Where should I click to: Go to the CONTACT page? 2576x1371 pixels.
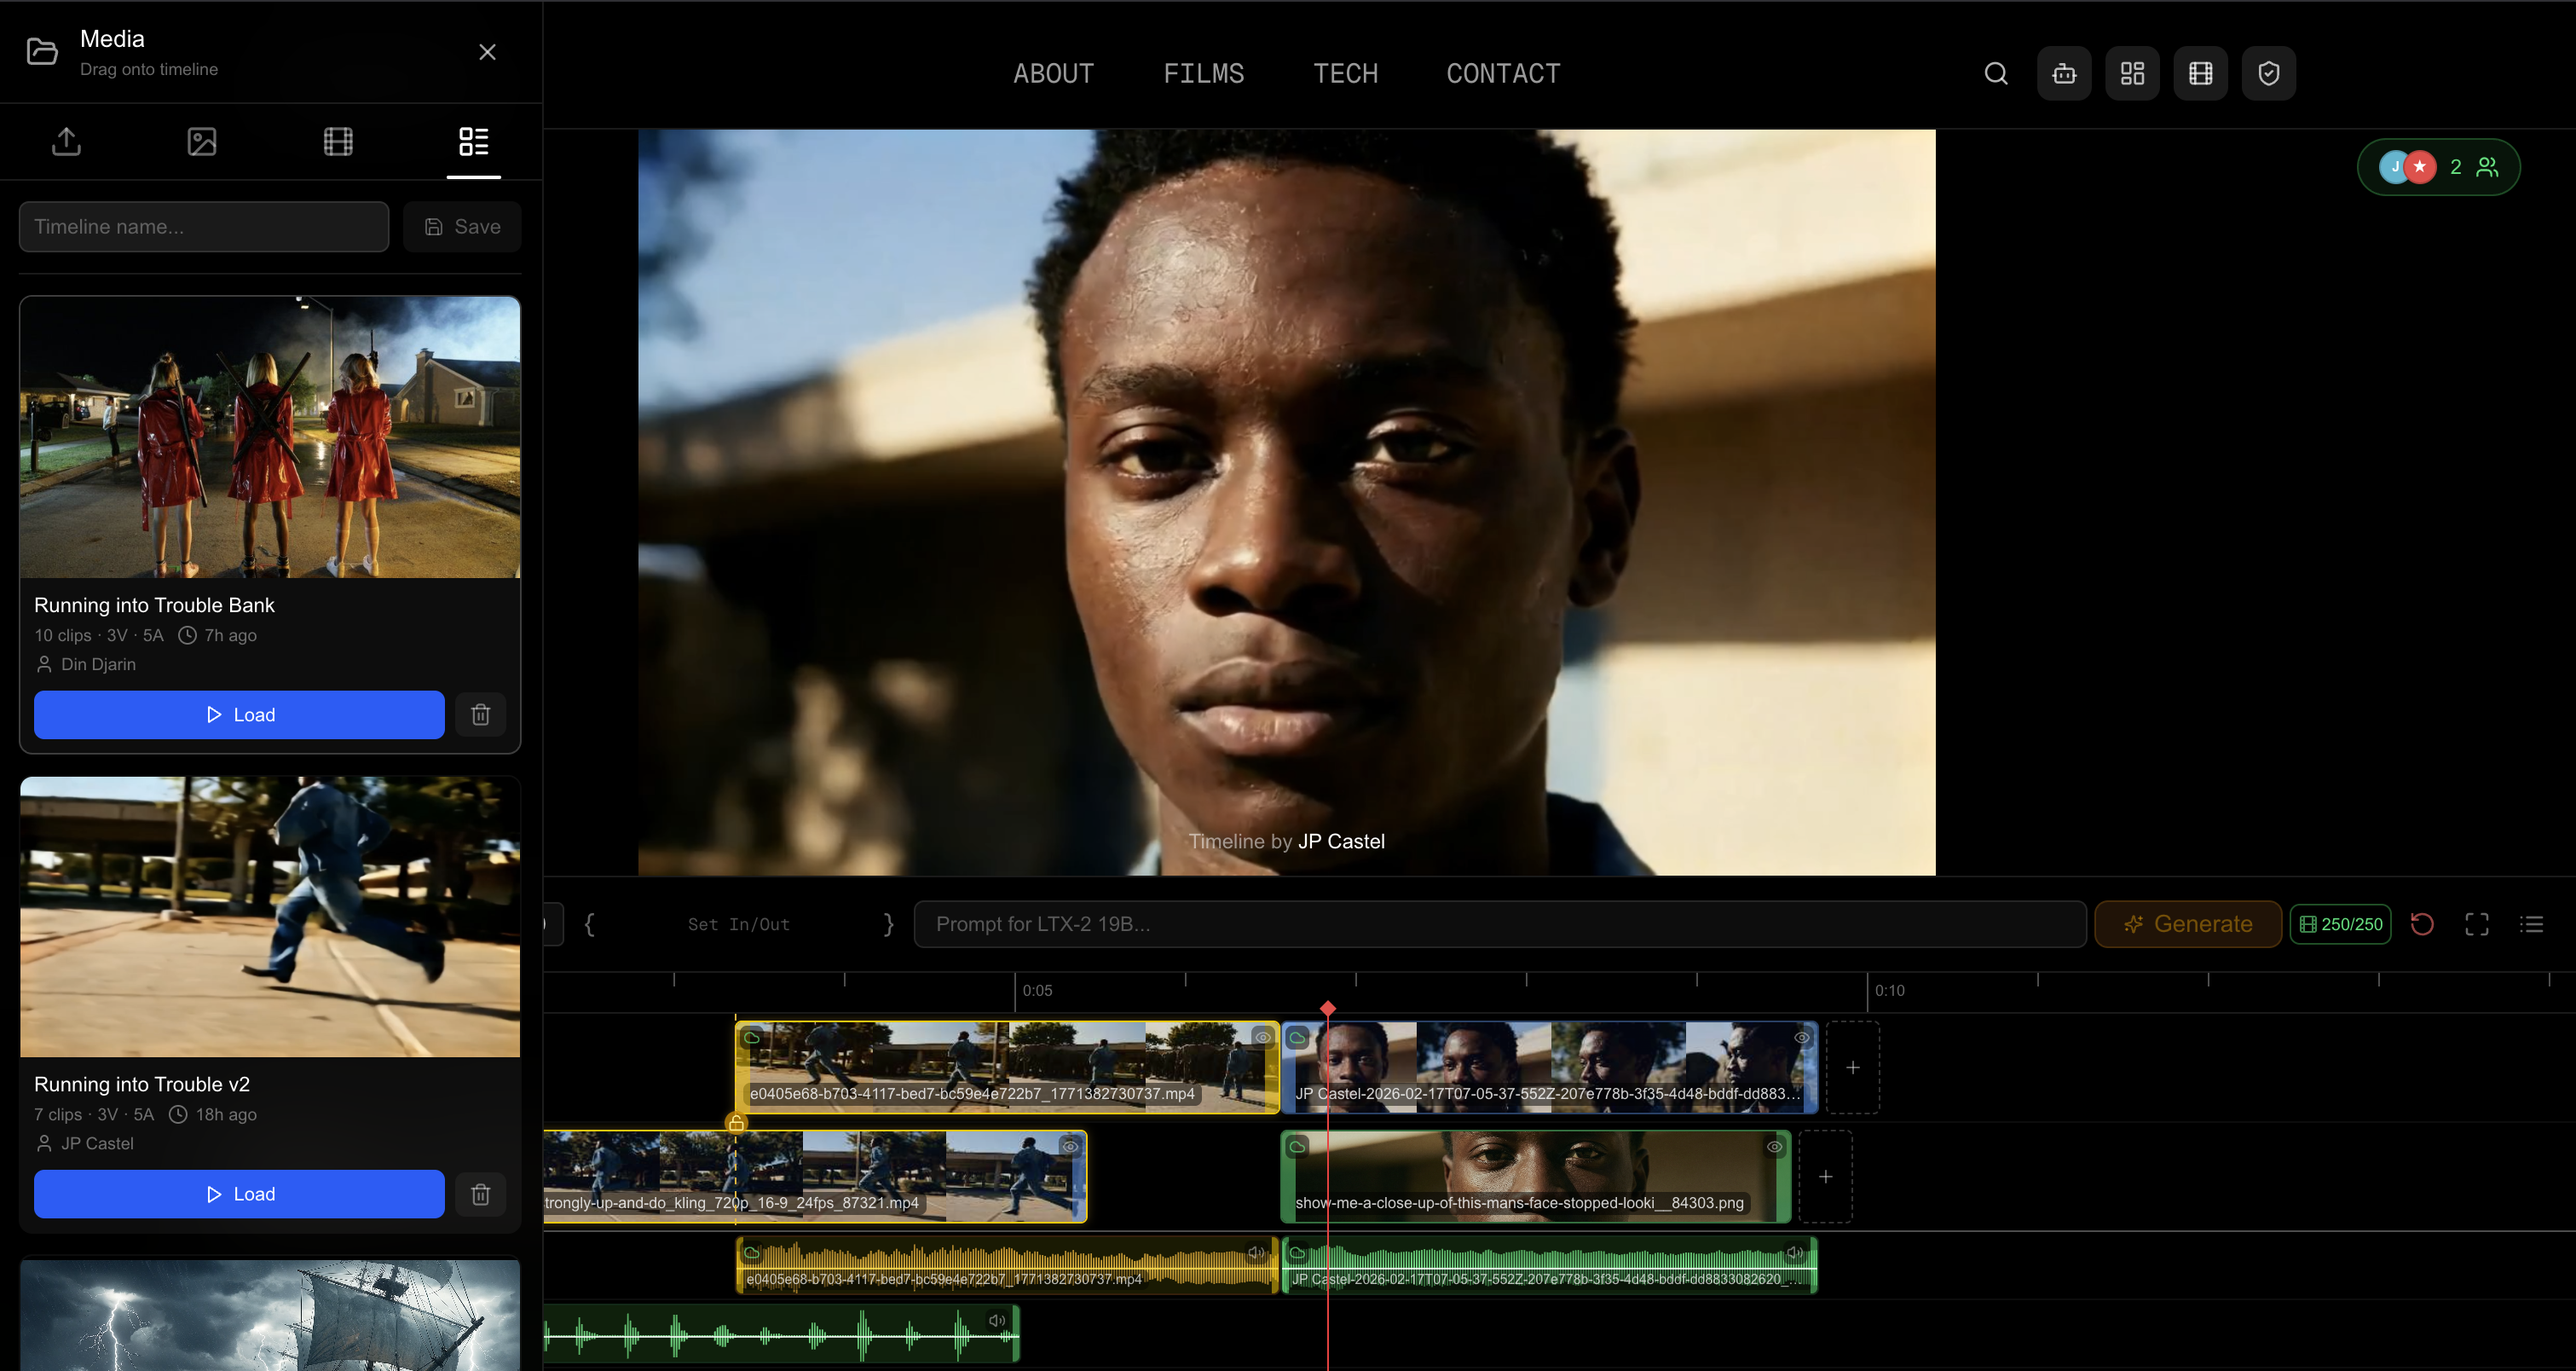click(x=1502, y=73)
